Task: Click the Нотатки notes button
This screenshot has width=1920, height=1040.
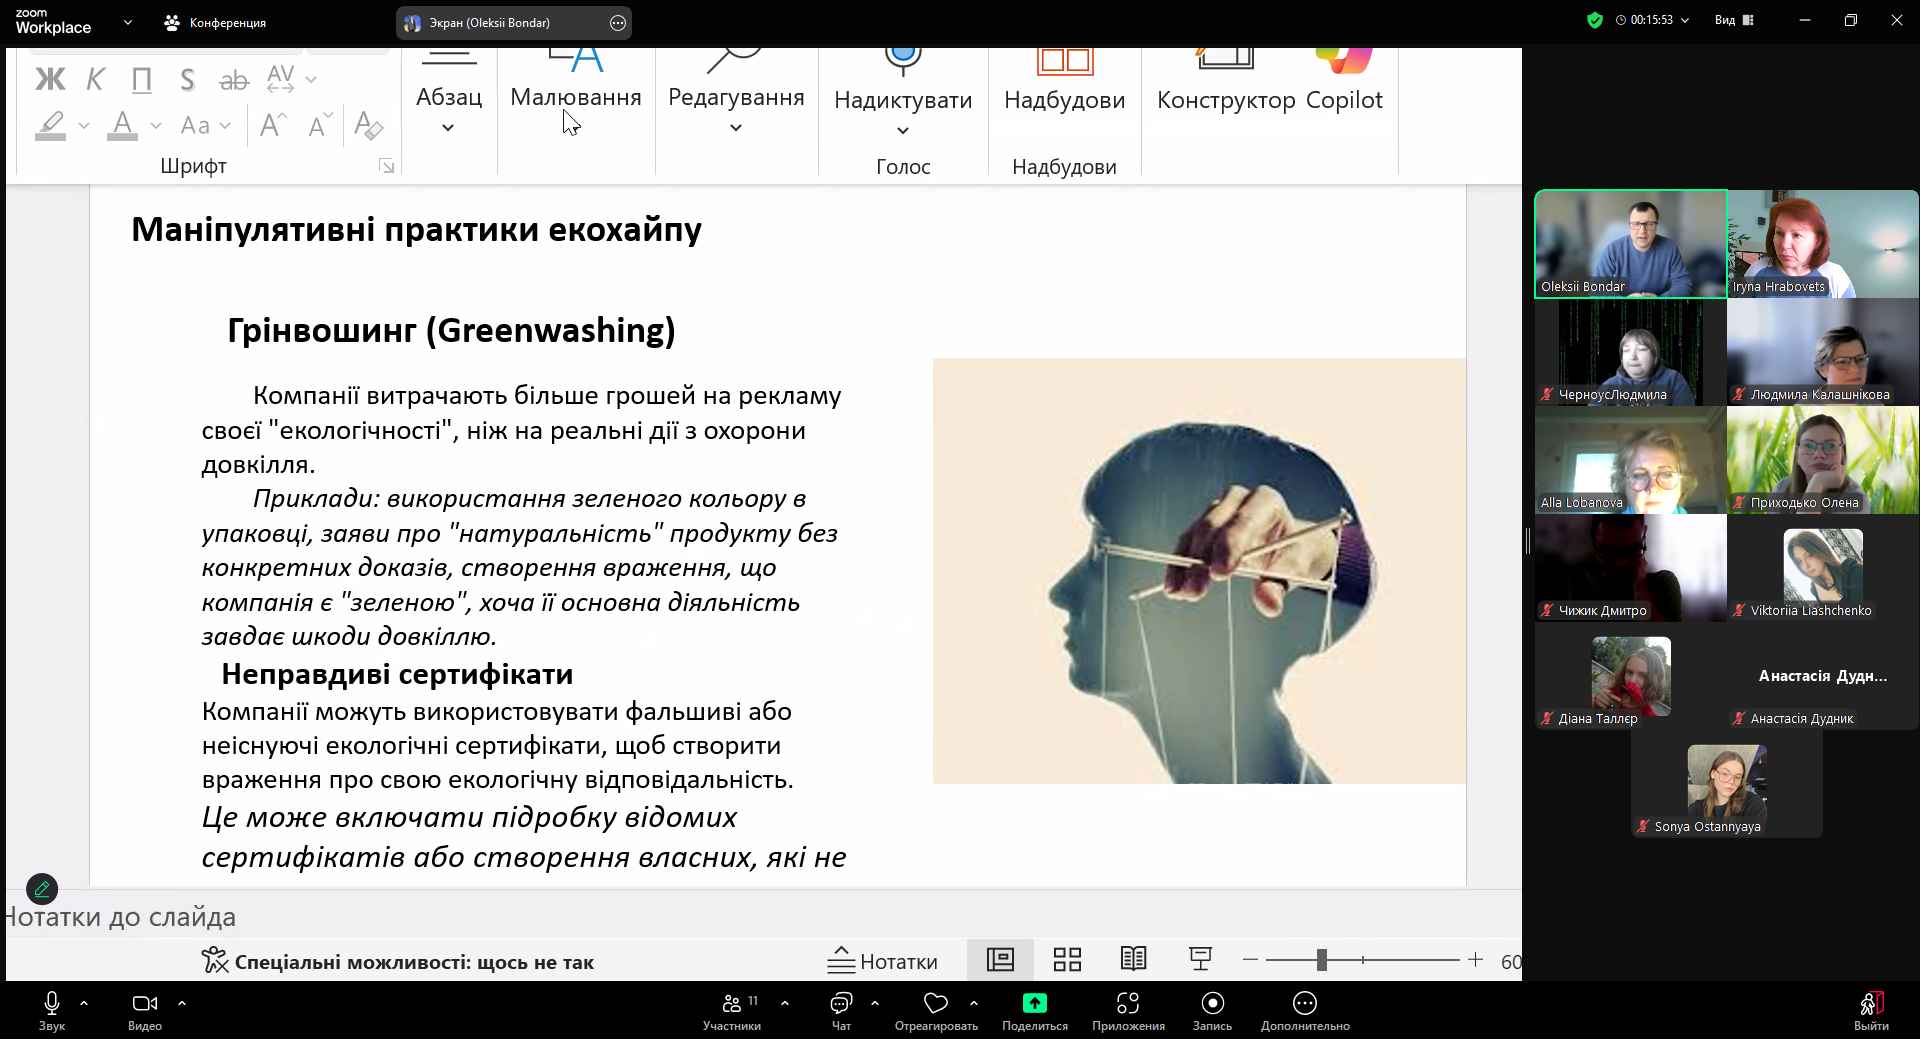Action: (883, 961)
